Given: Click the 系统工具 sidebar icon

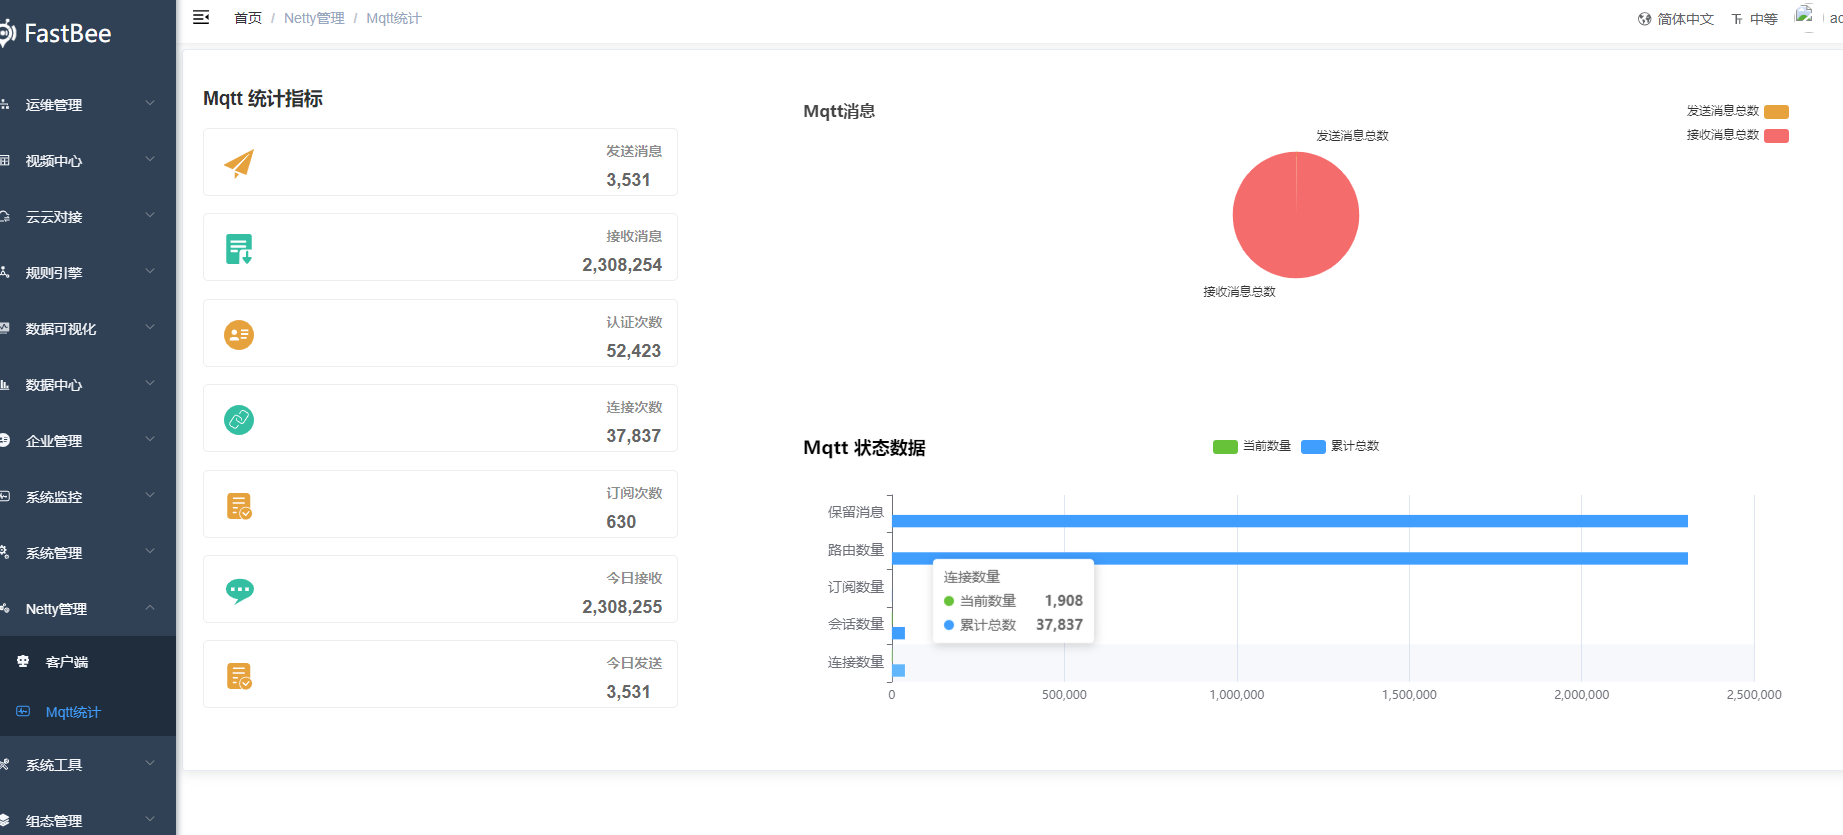Looking at the screenshot, I should click(5, 764).
